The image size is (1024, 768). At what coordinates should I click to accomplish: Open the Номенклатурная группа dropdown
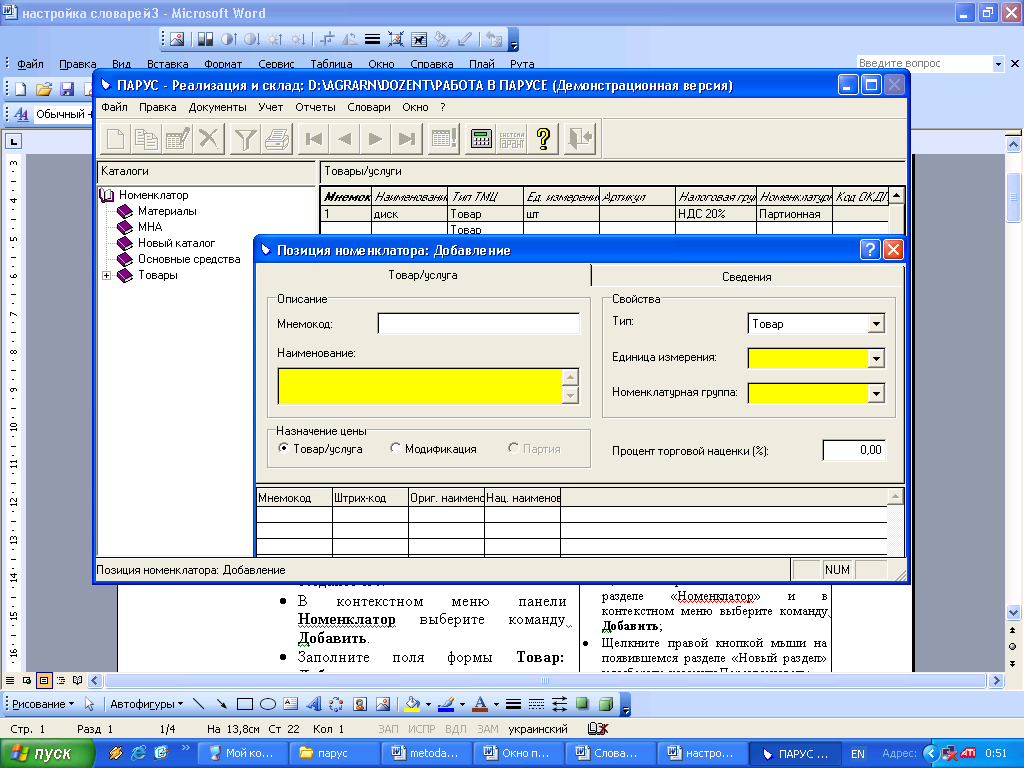(x=876, y=393)
